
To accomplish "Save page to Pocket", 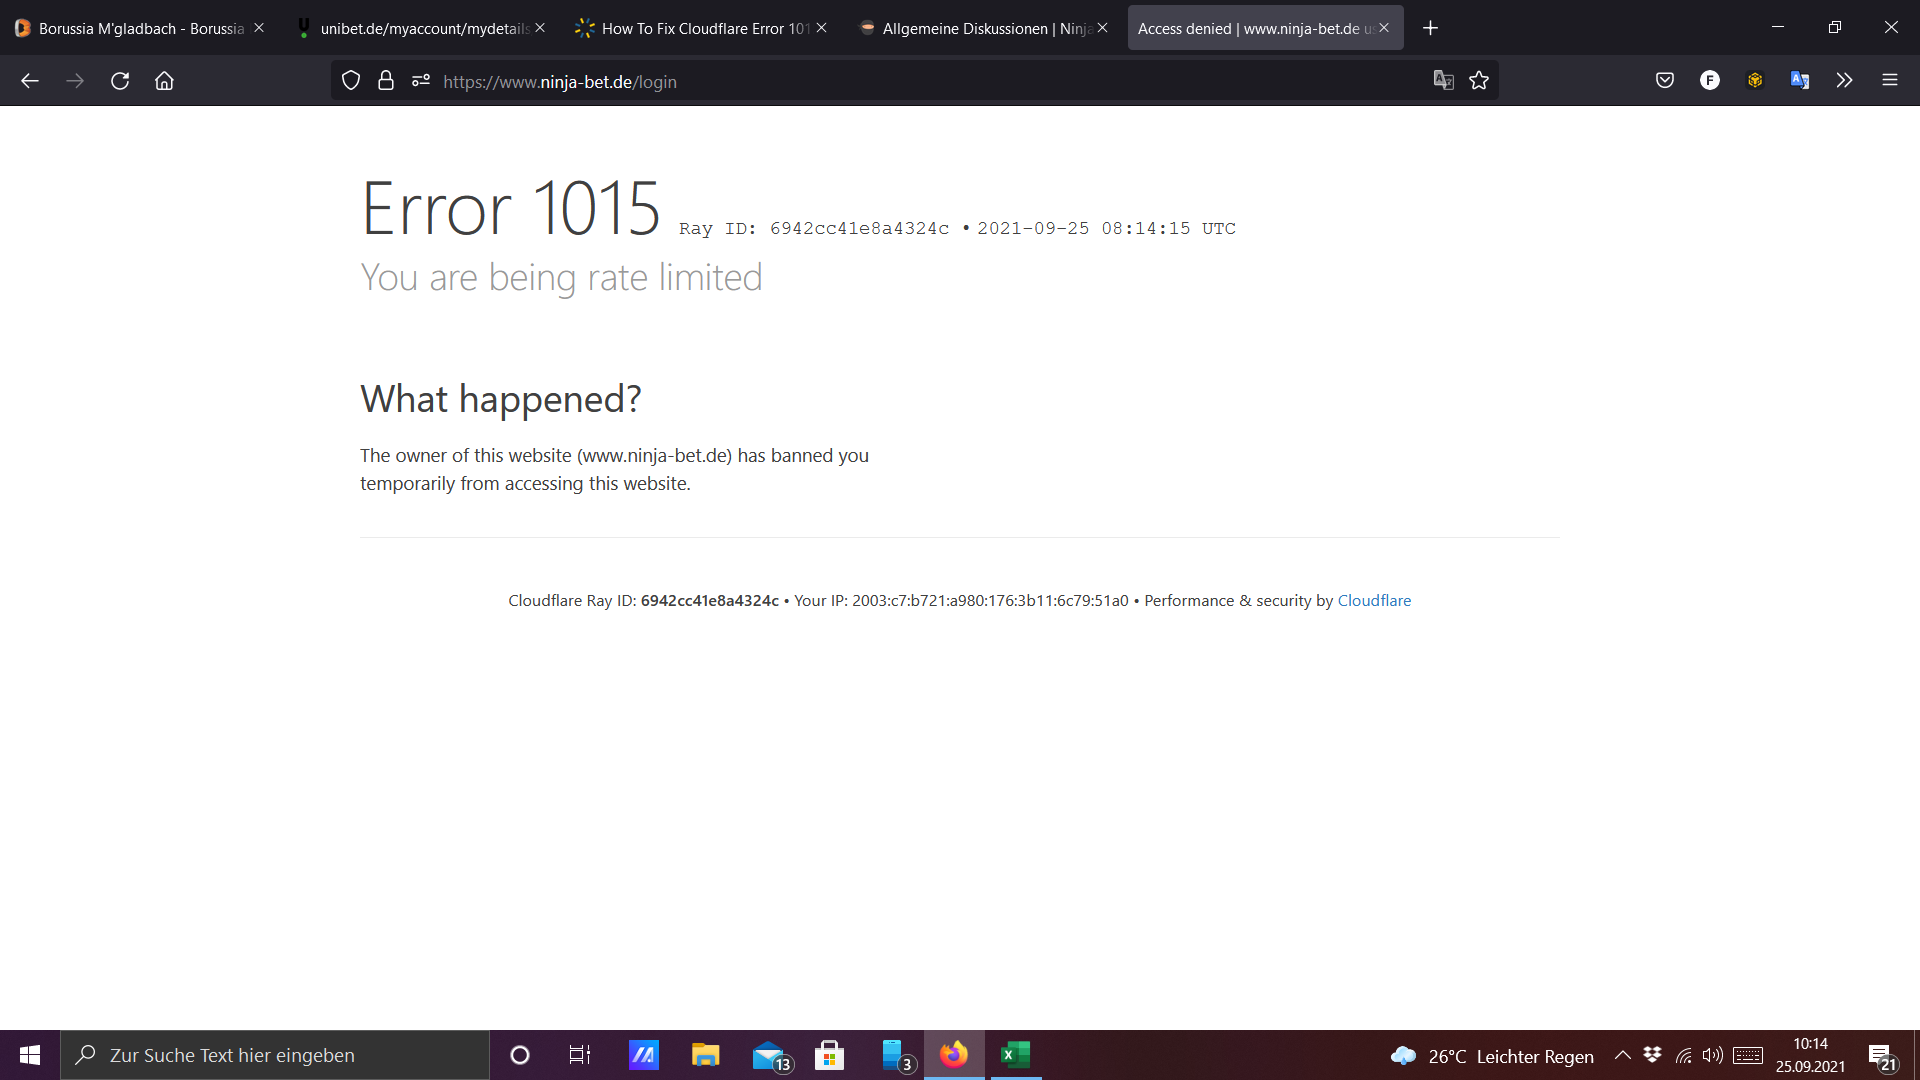I will [1665, 81].
